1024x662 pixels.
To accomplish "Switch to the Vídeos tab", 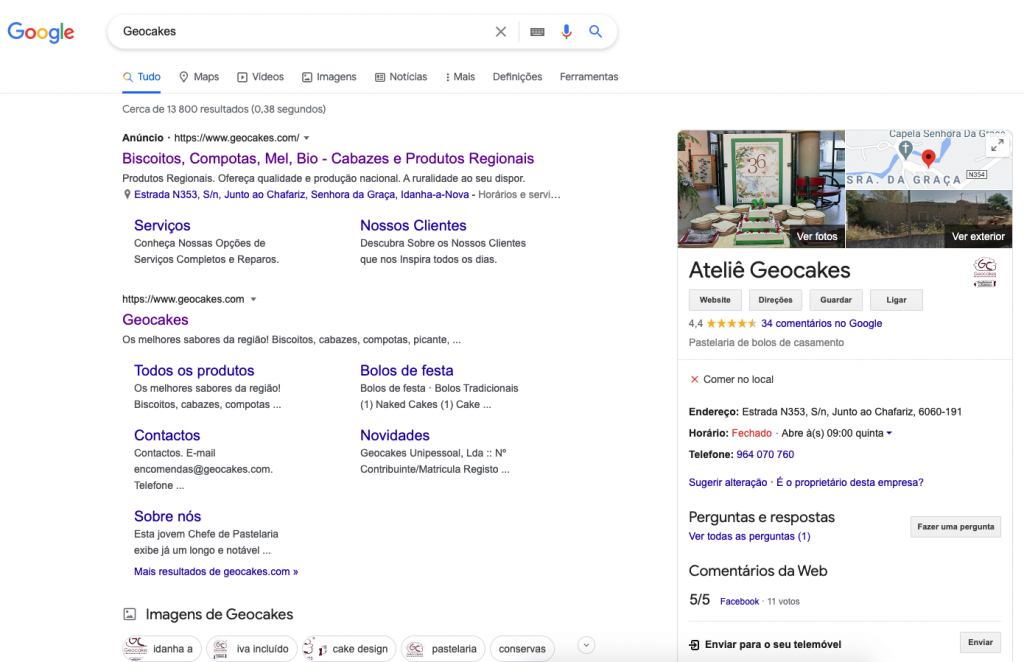I will tap(260, 77).
